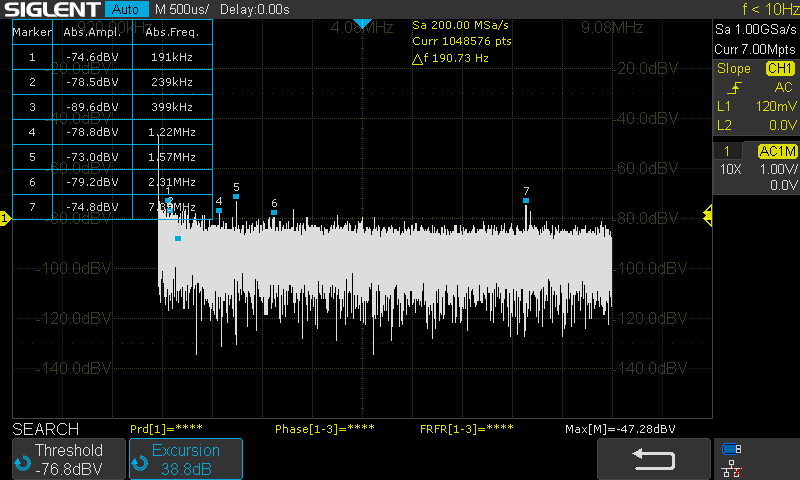Click the 399kHz frequency cell

coord(172,107)
